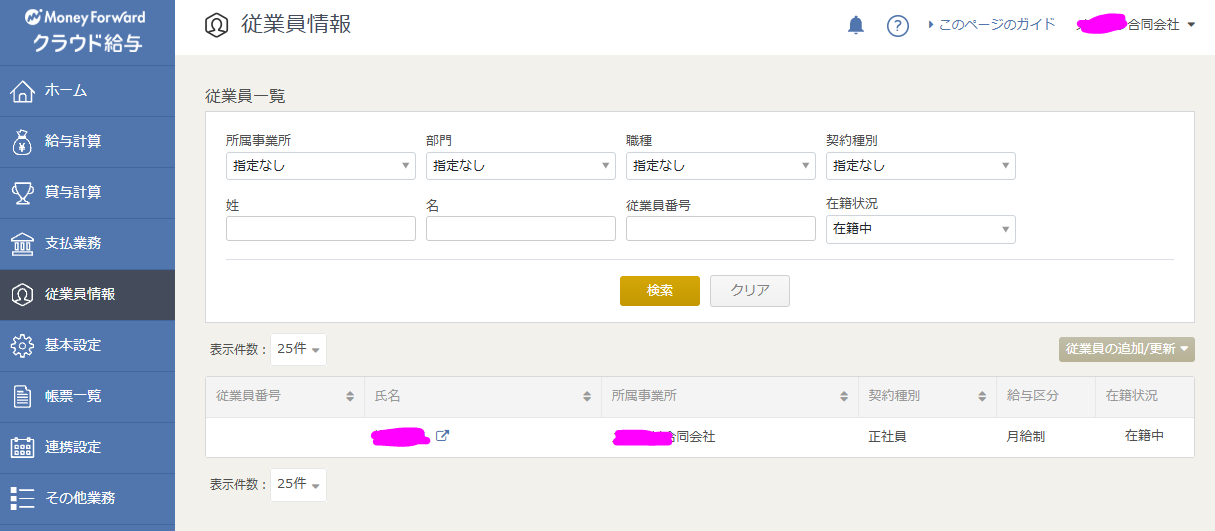
Task: Open the 支払業務 bank icon
Action: point(22,244)
